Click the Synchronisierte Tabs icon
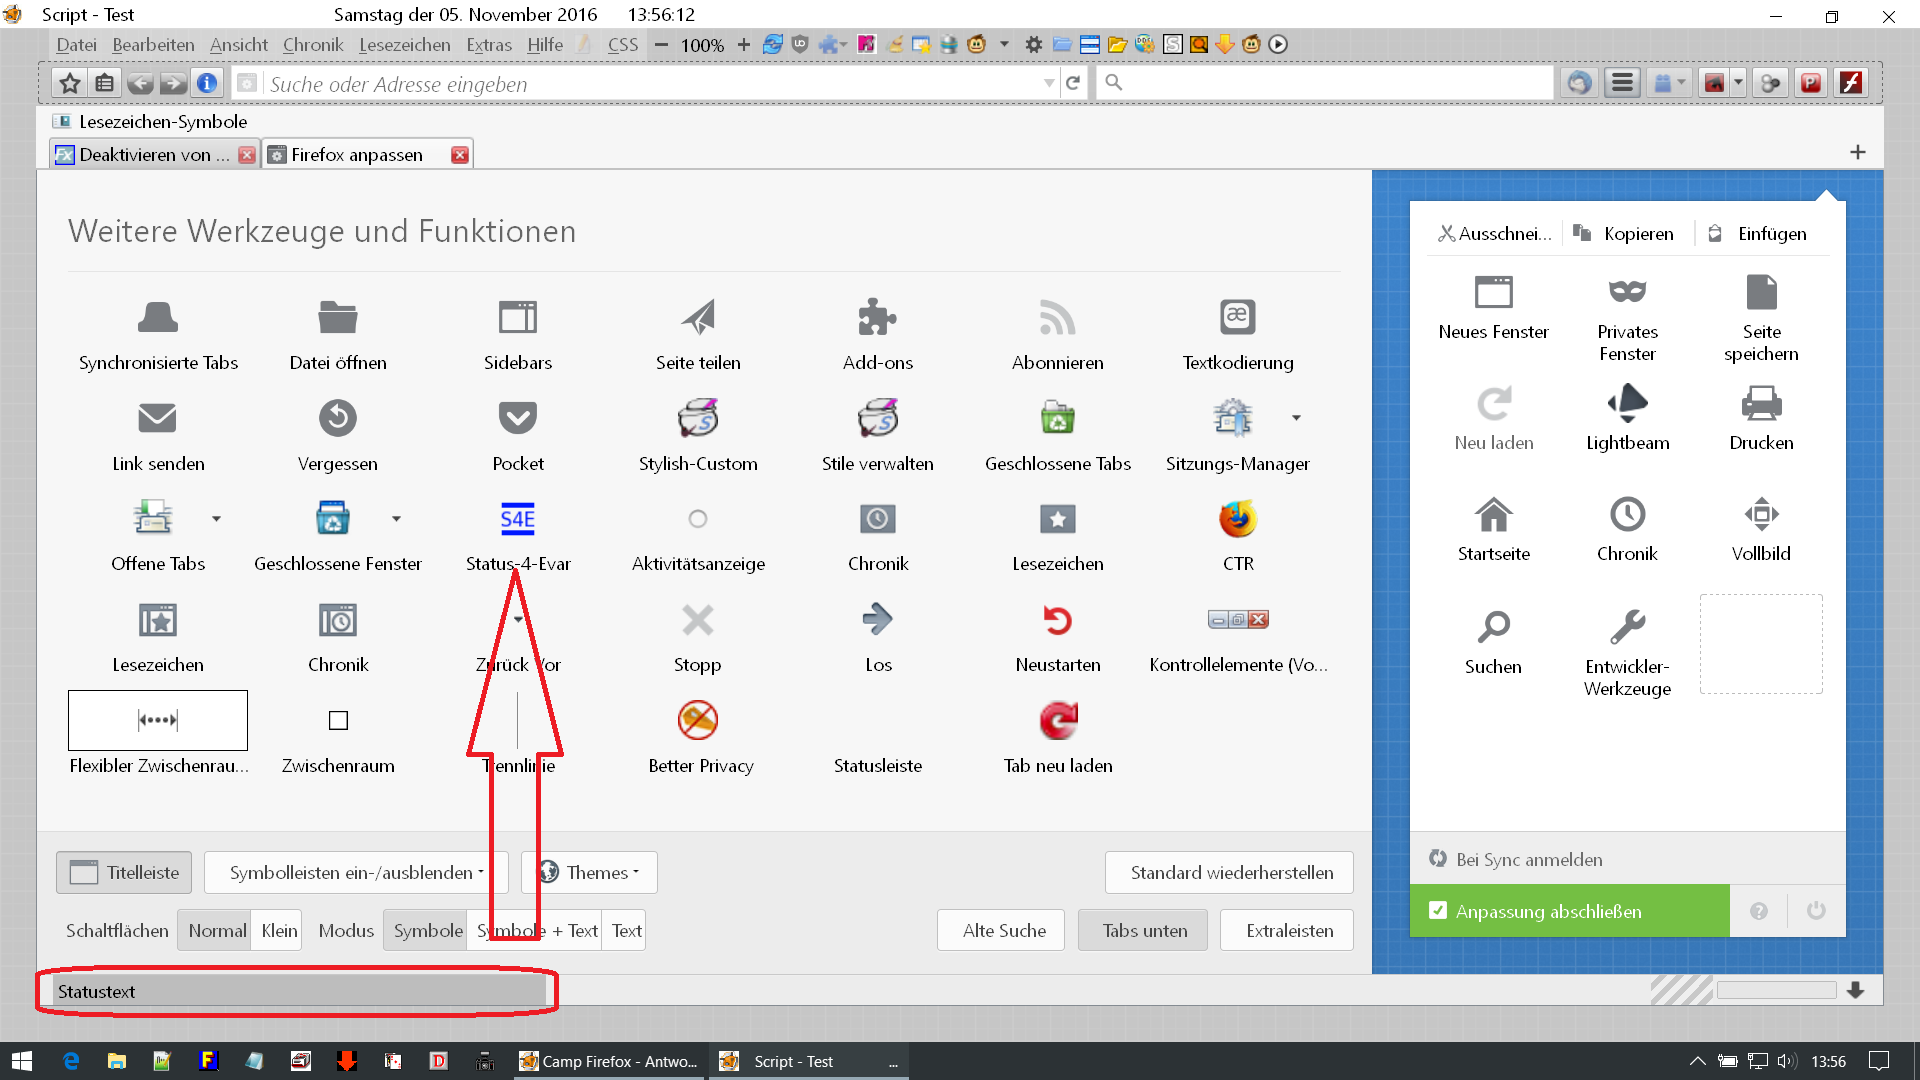Image resolution: width=1920 pixels, height=1080 pixels. 158,318
